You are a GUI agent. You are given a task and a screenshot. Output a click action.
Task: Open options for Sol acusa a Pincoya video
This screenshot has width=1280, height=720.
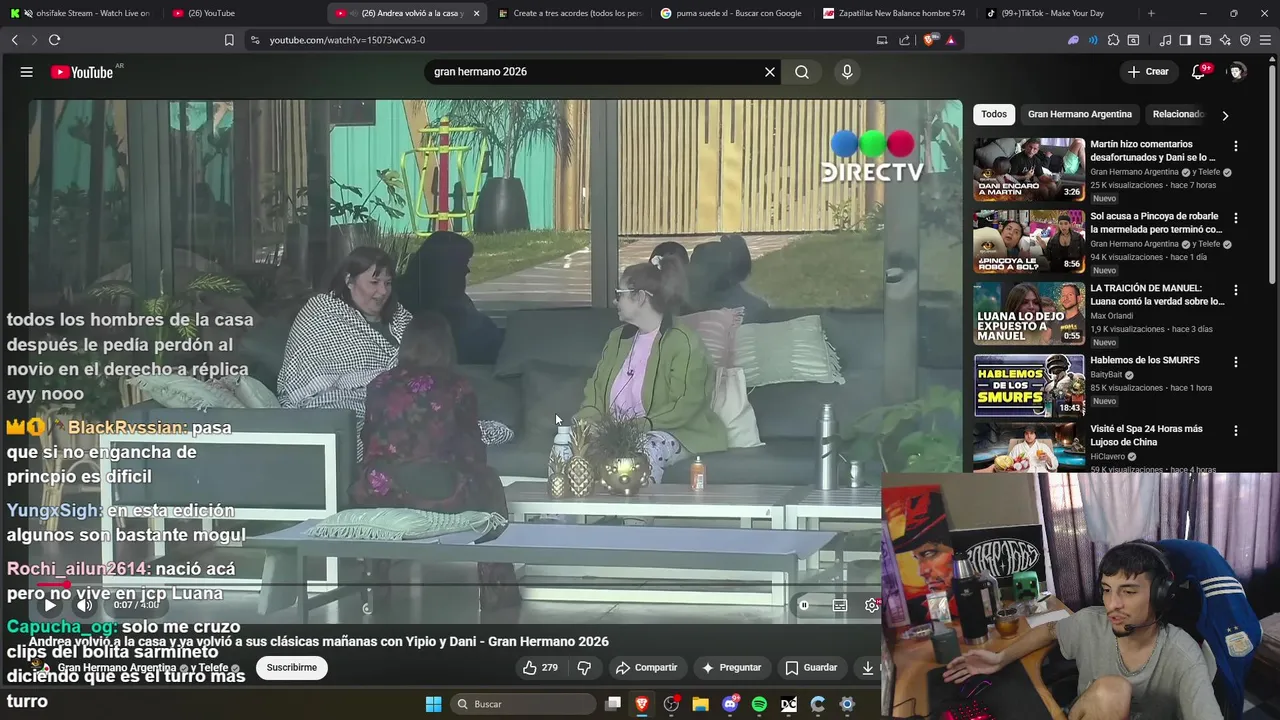[x=1236, y=218]
